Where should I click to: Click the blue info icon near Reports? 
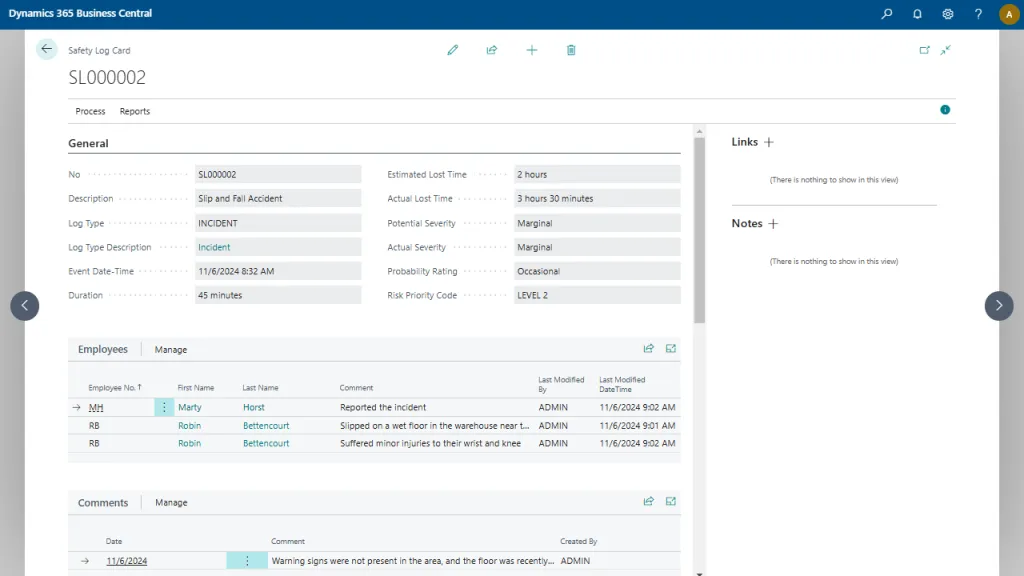944,110
